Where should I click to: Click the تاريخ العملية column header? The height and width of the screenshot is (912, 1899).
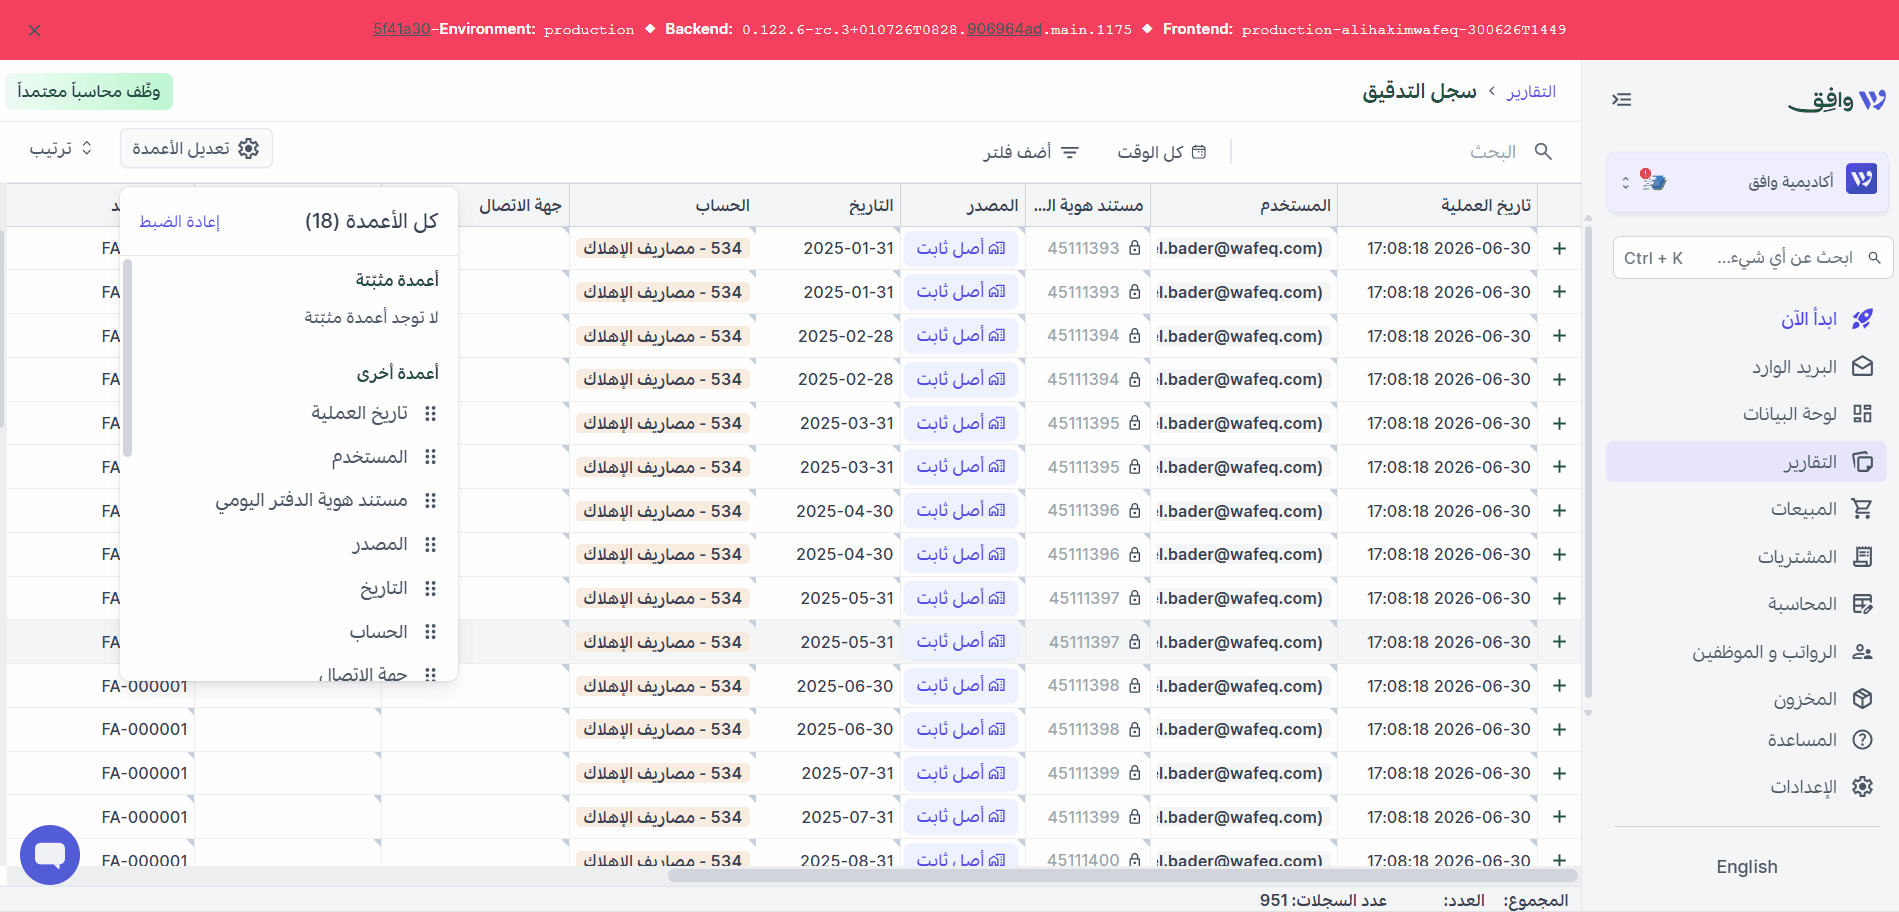click(1437, 205)
